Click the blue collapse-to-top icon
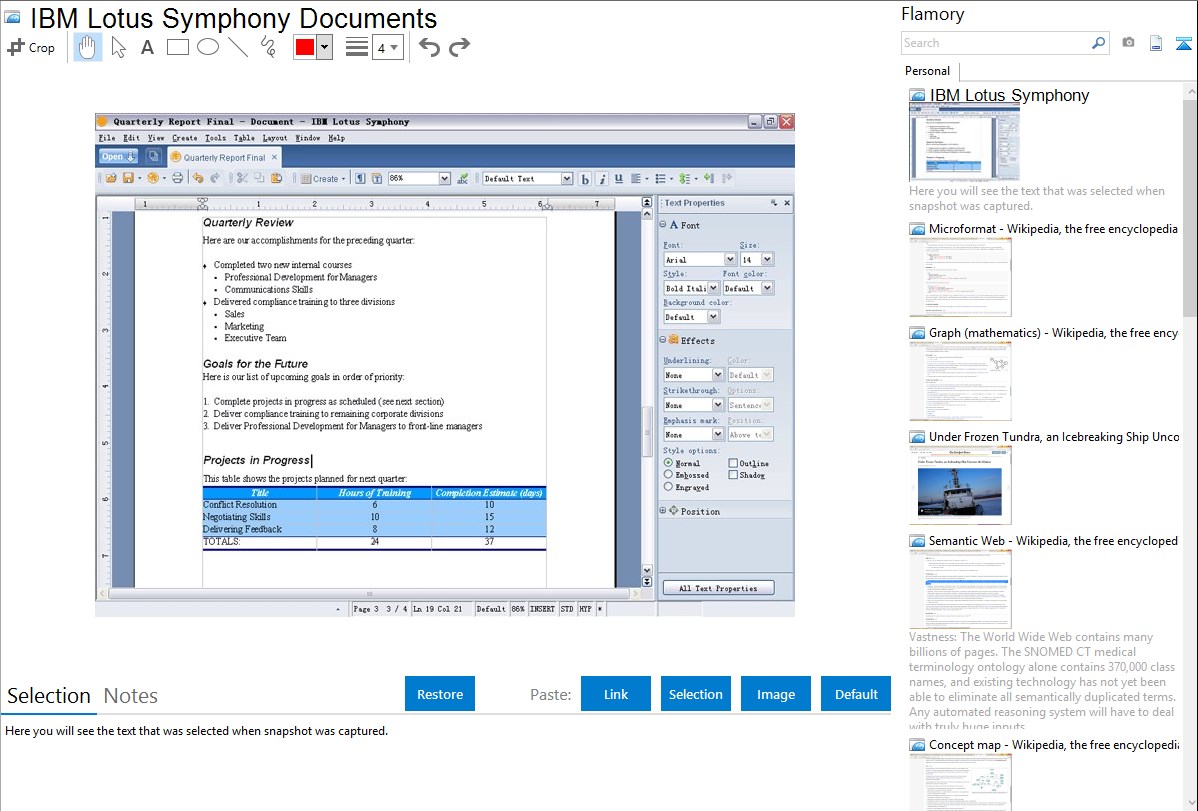 click(1183, 43)
